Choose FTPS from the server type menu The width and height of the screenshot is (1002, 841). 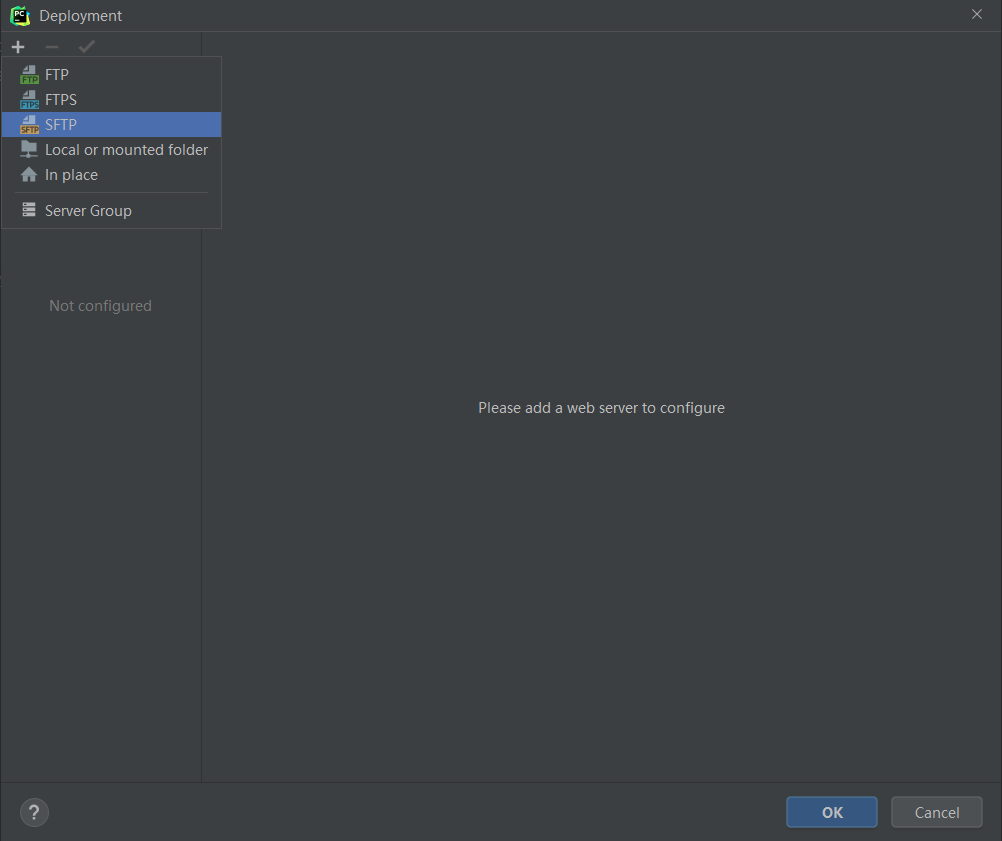(111, 100)
